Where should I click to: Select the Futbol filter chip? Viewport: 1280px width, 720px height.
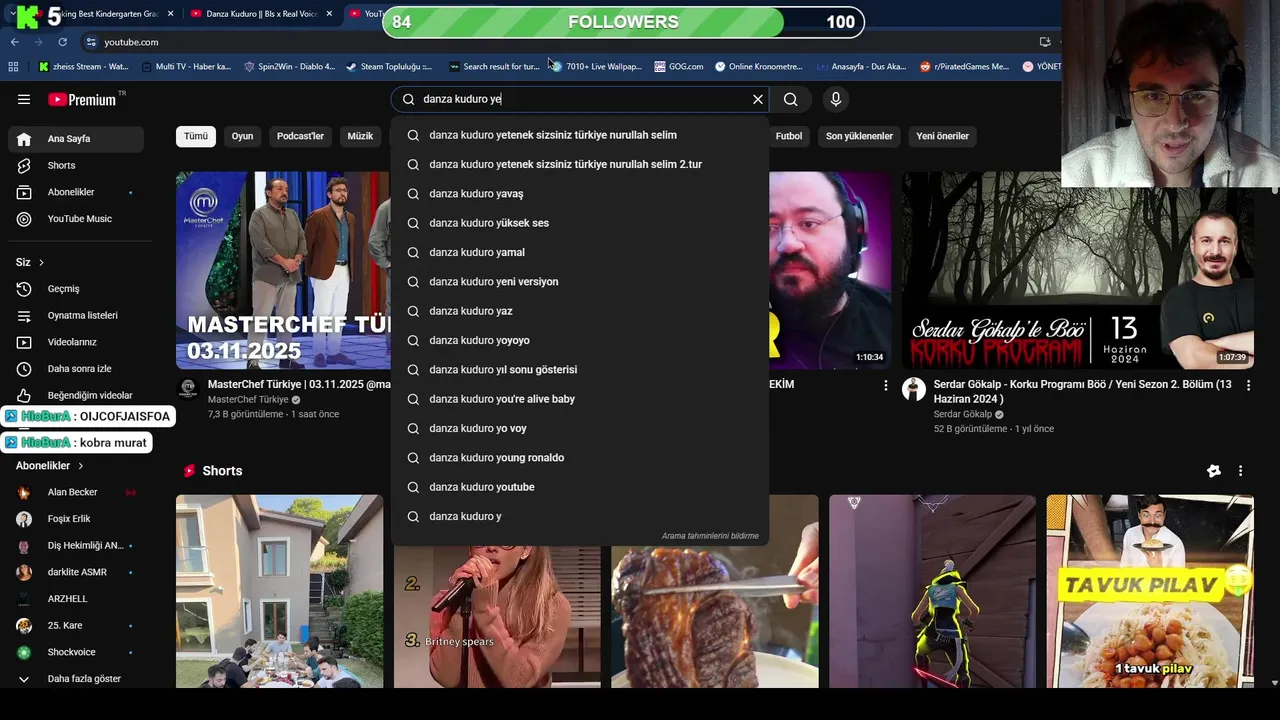pos(789,136)
